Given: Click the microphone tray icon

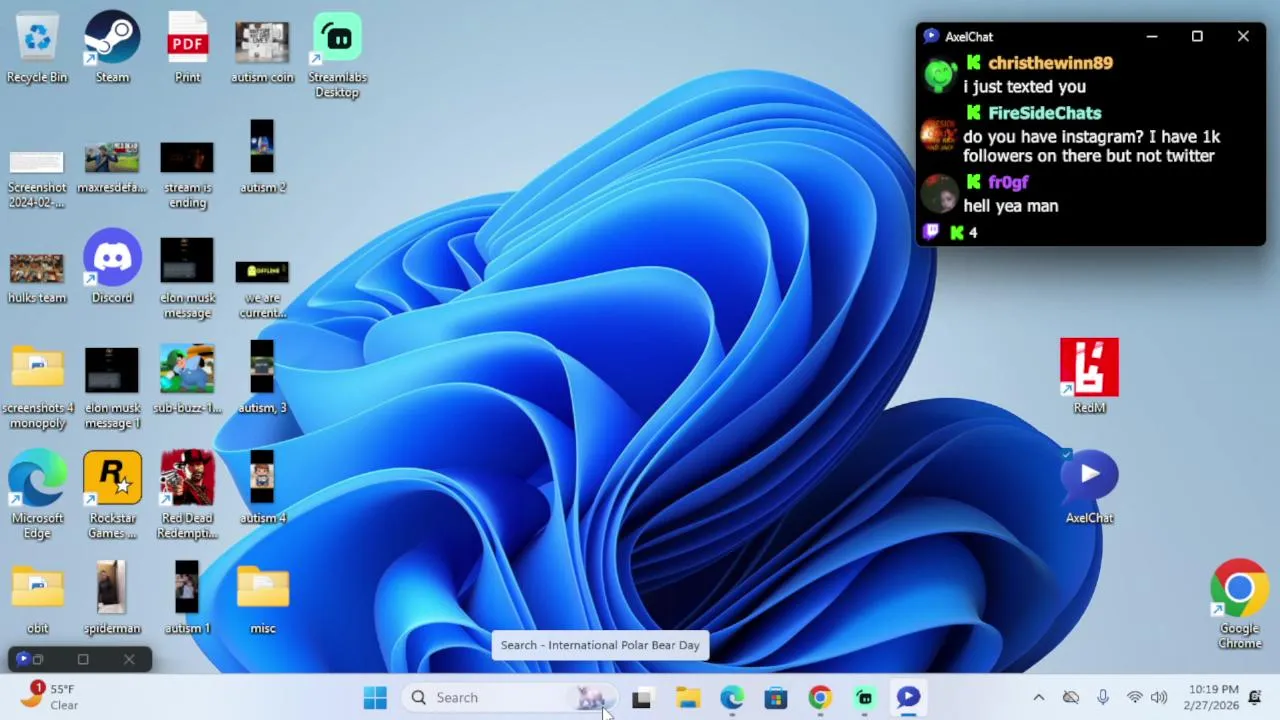Looking at the screenshot, I should pos(1102,698).
